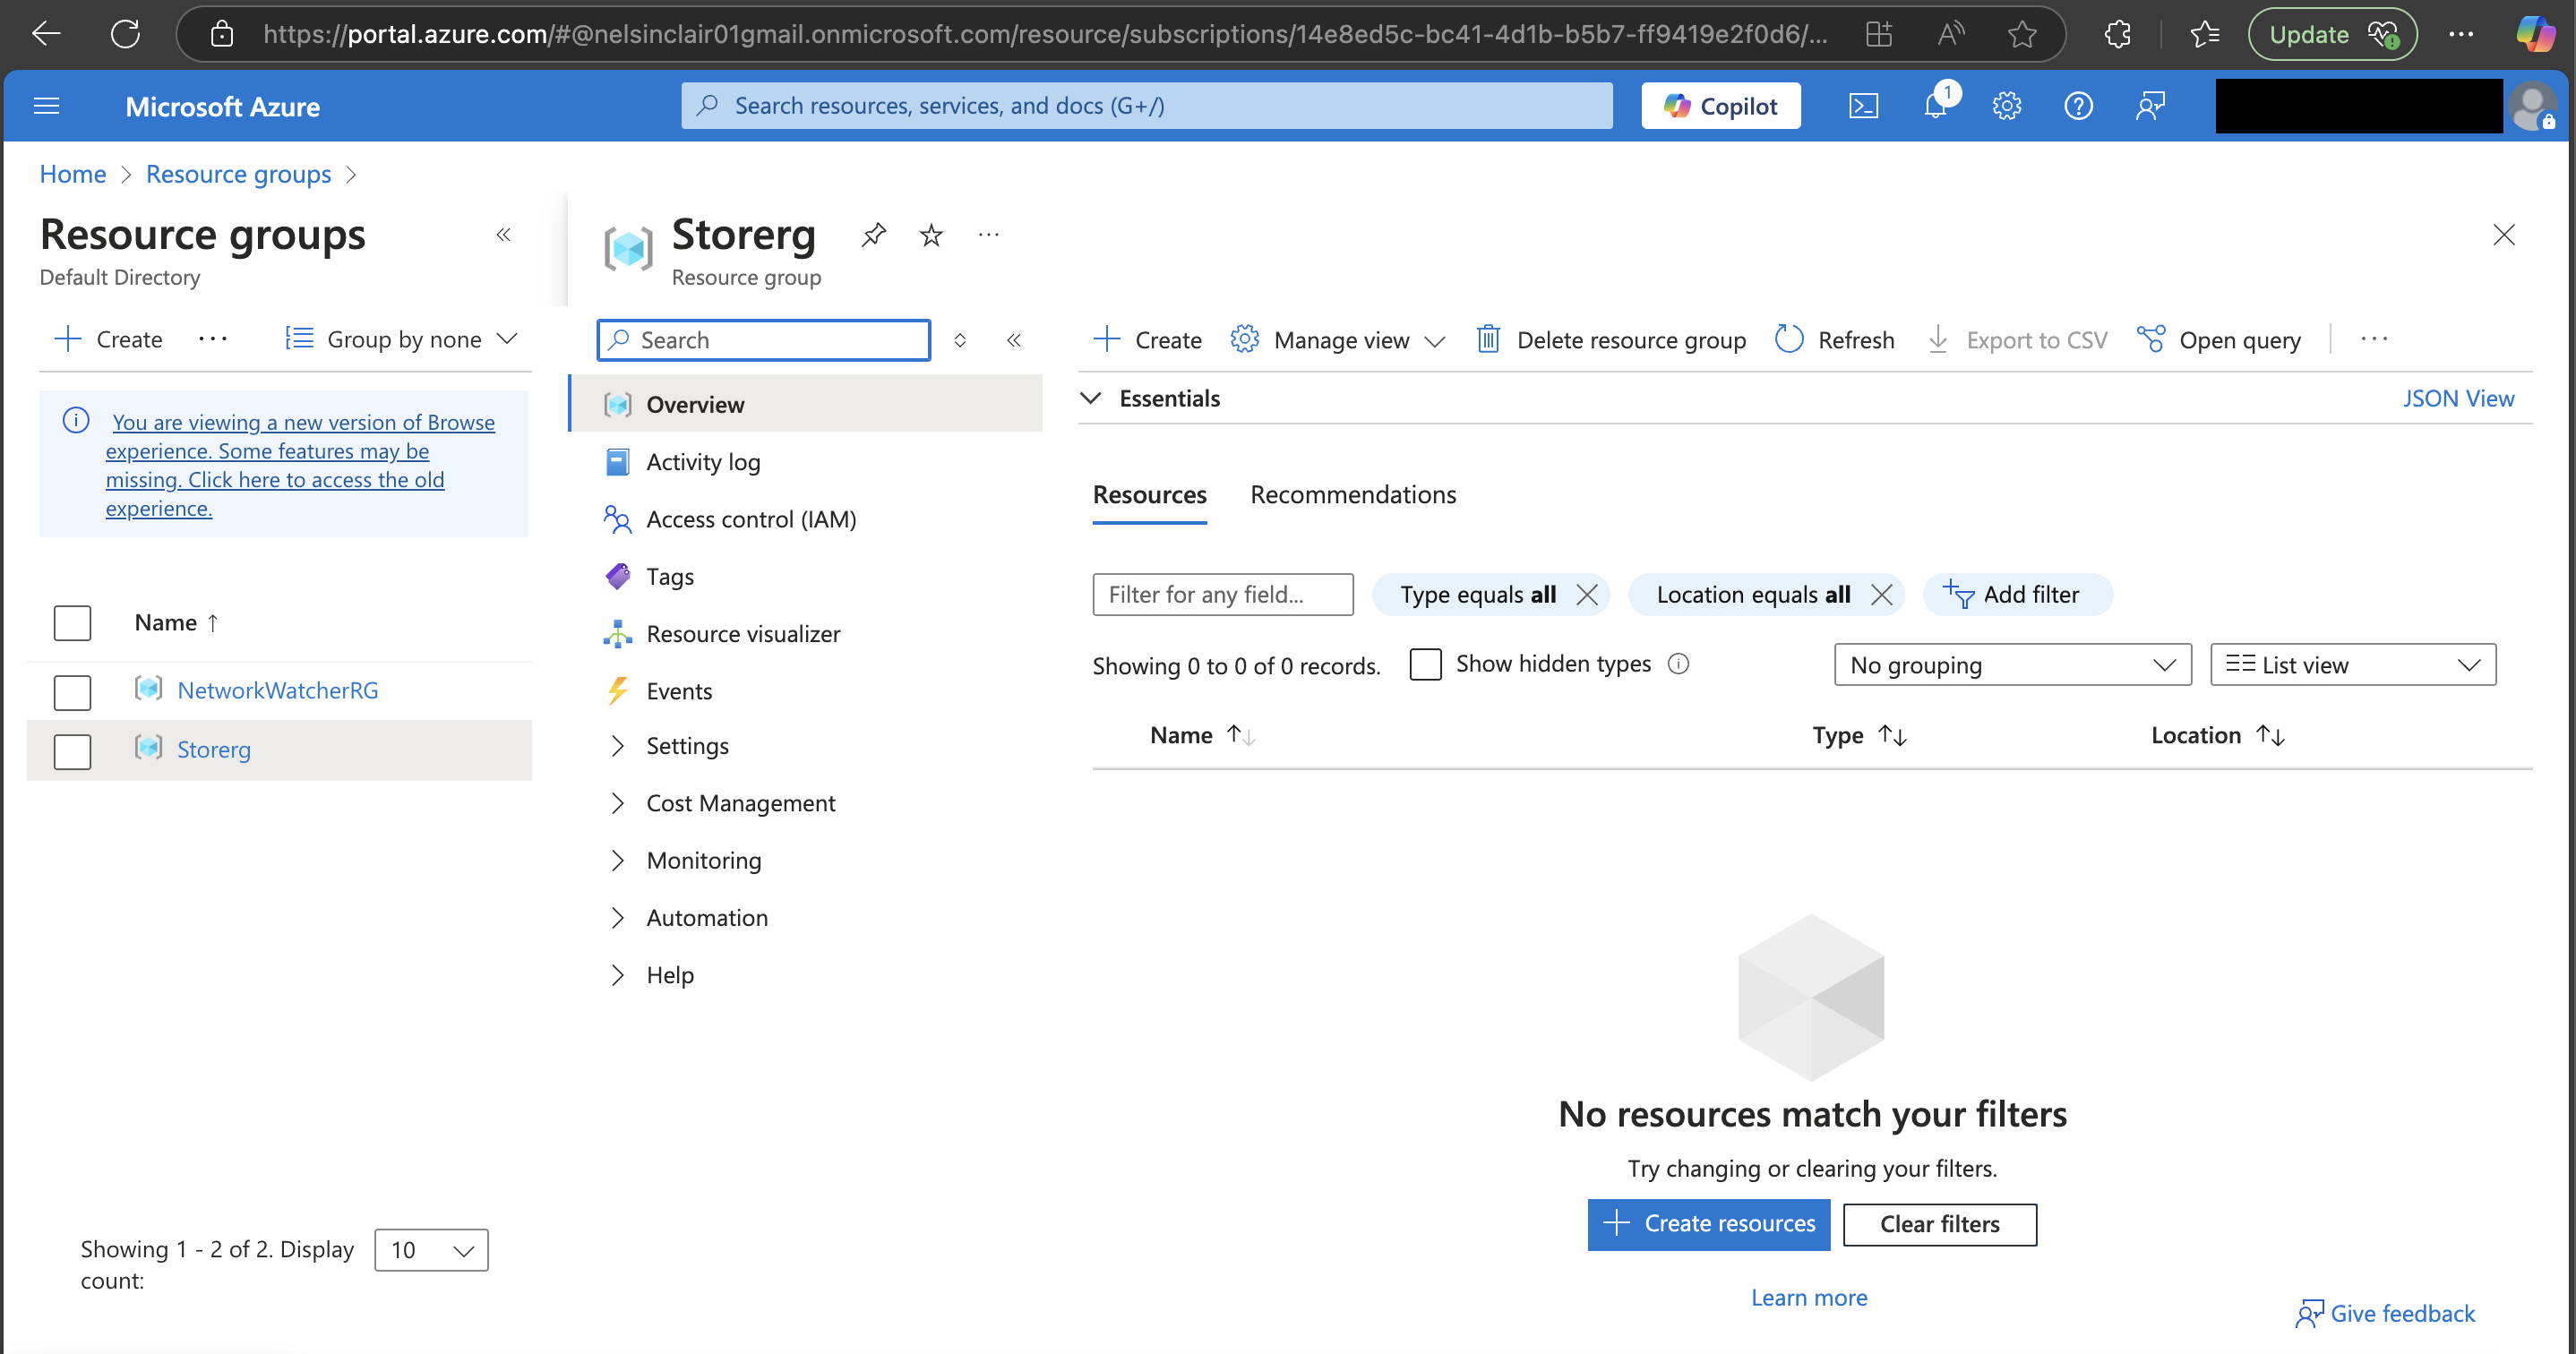
Task: Open the JSON View link
Action: point(2458,398)
